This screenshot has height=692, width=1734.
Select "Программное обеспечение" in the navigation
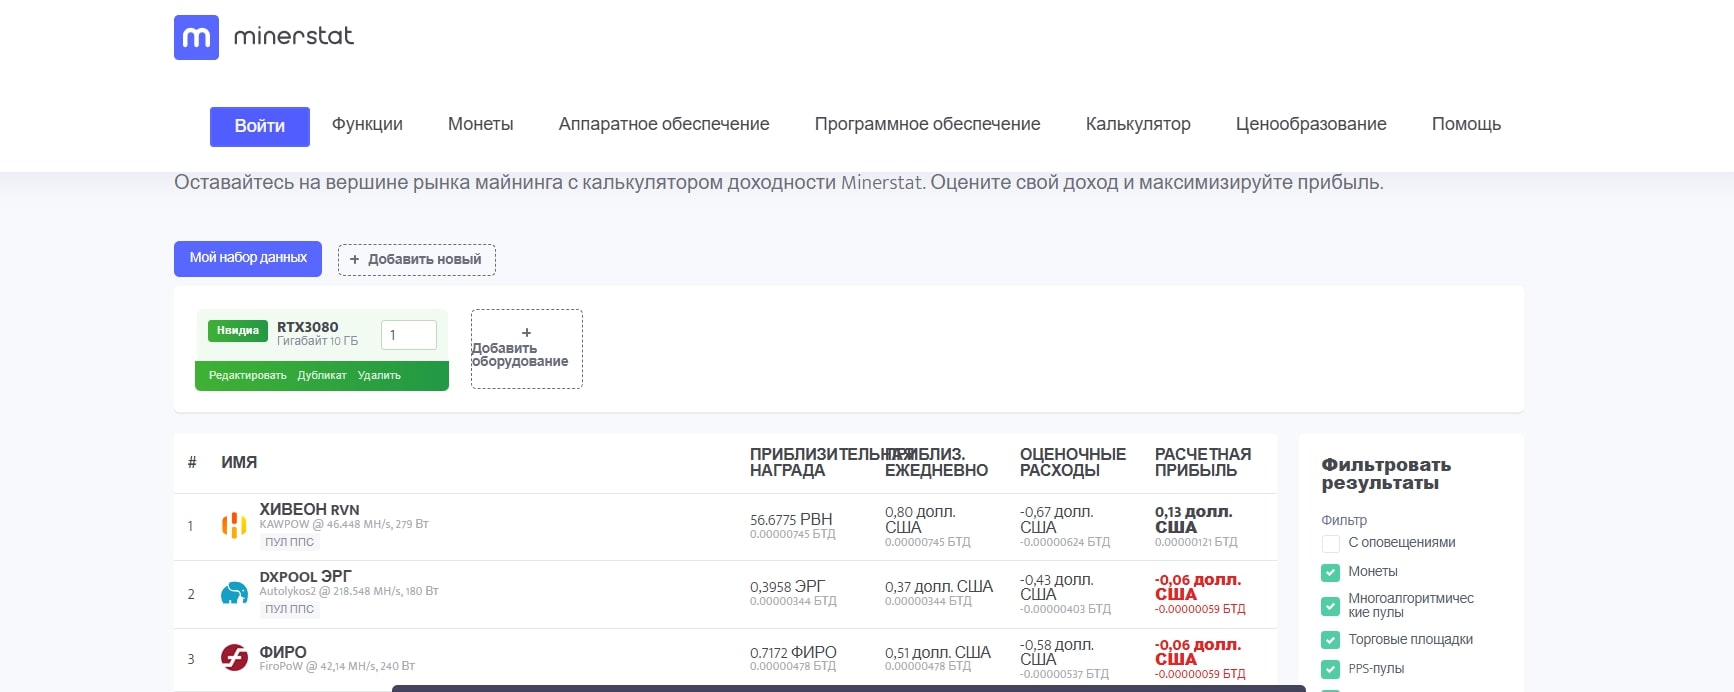point(928,124)
